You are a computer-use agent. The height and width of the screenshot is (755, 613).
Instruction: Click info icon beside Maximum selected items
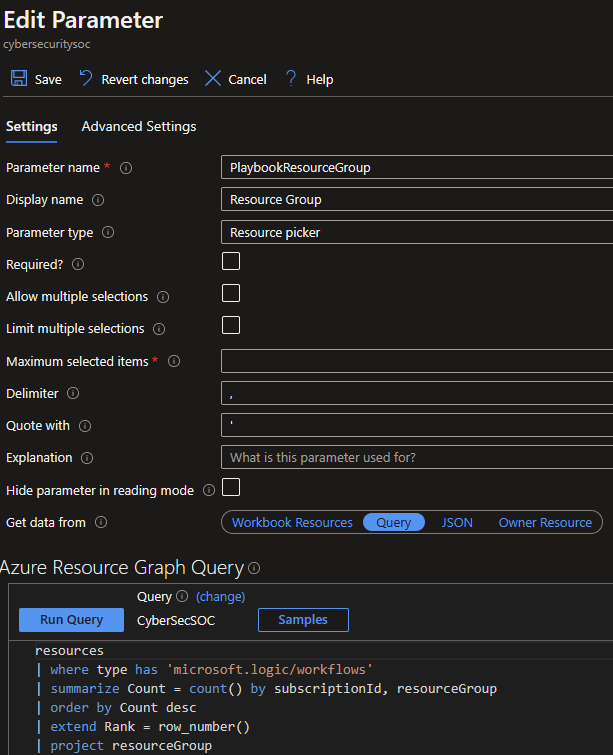[174, 361]
